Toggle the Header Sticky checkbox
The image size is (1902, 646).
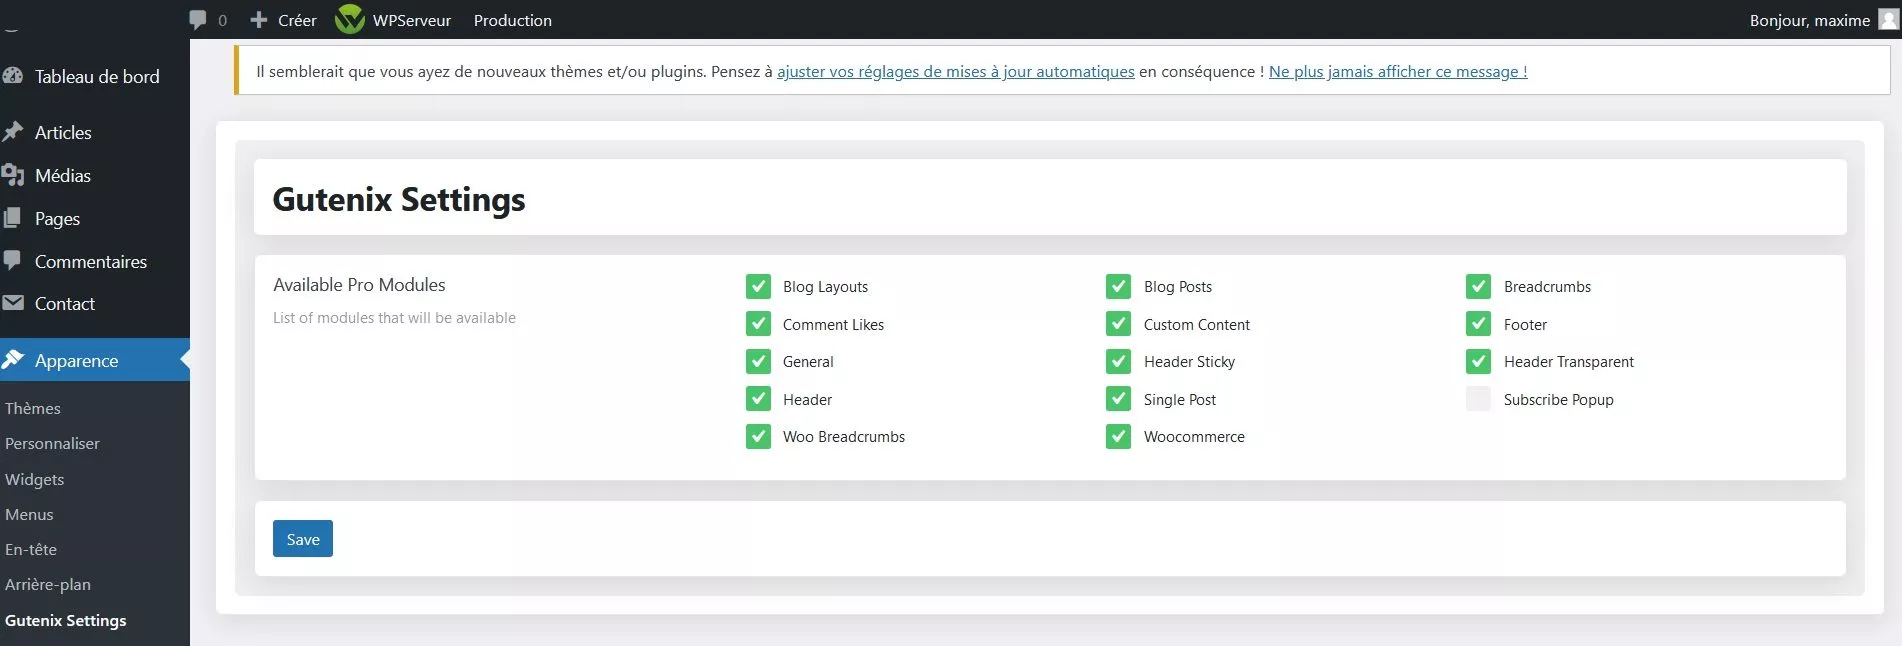[x=1118, y=362]
